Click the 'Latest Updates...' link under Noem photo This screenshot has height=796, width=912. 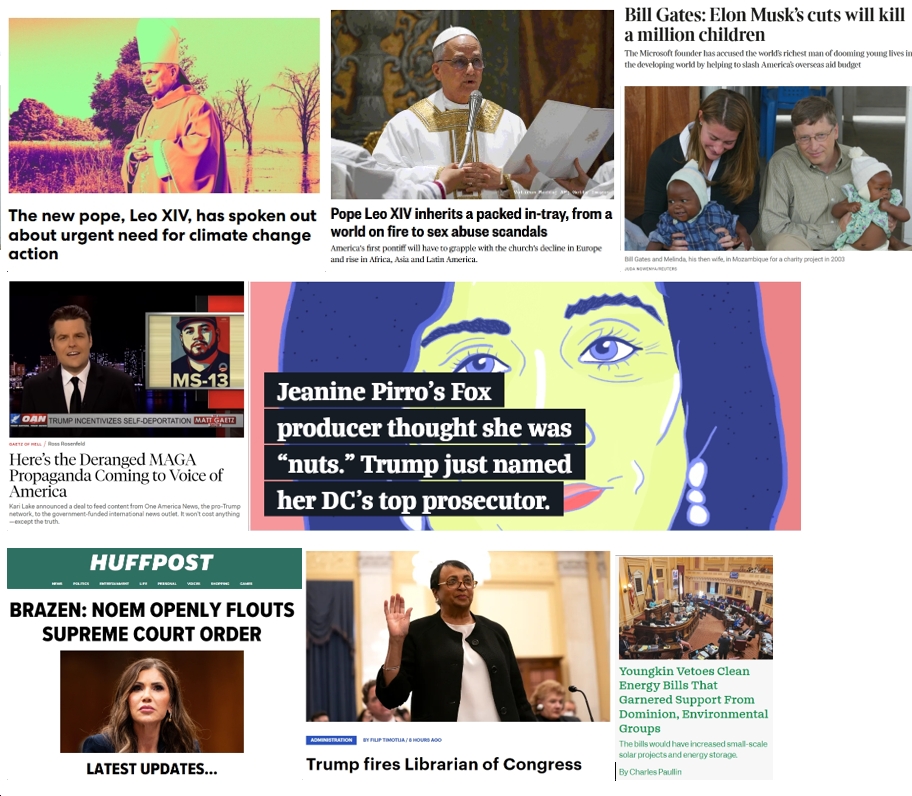(x=152, y=769)
